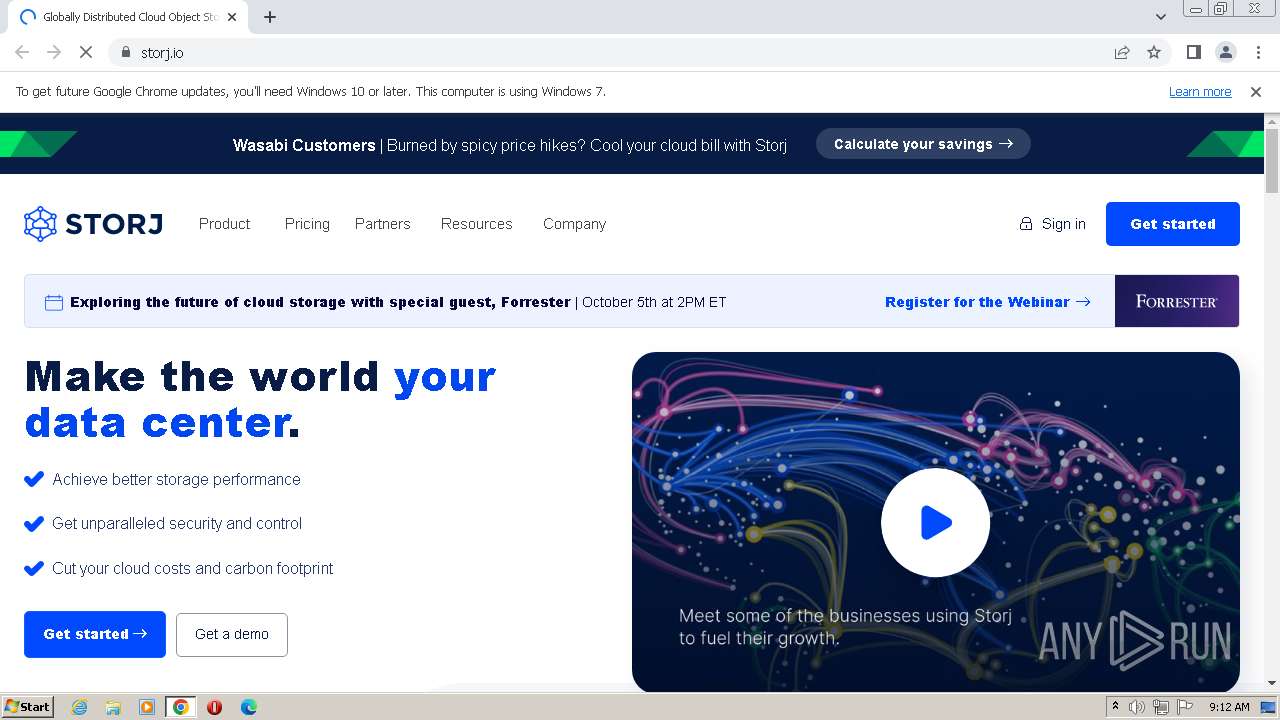Click the browser forward arrow

coord(54,52)
